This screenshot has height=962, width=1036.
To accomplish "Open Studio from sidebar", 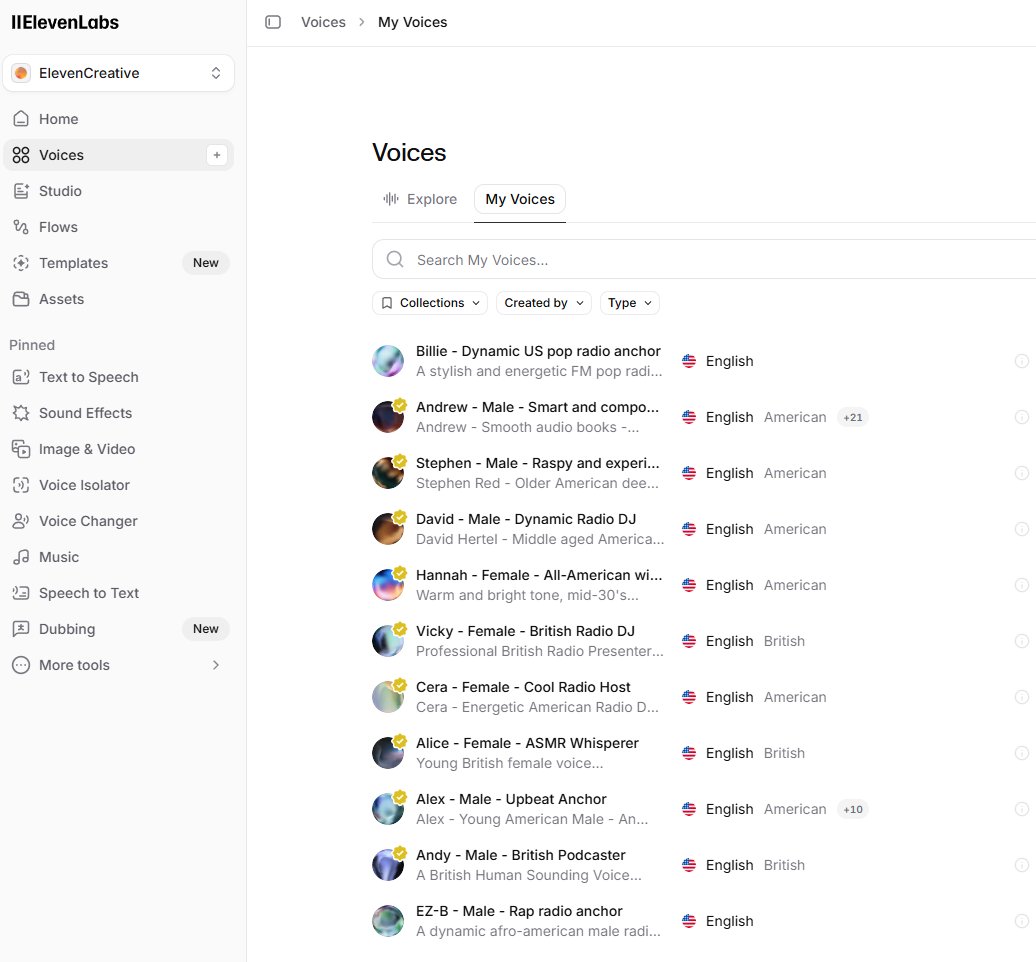I will pyautogui.click(x=118, y=191).
